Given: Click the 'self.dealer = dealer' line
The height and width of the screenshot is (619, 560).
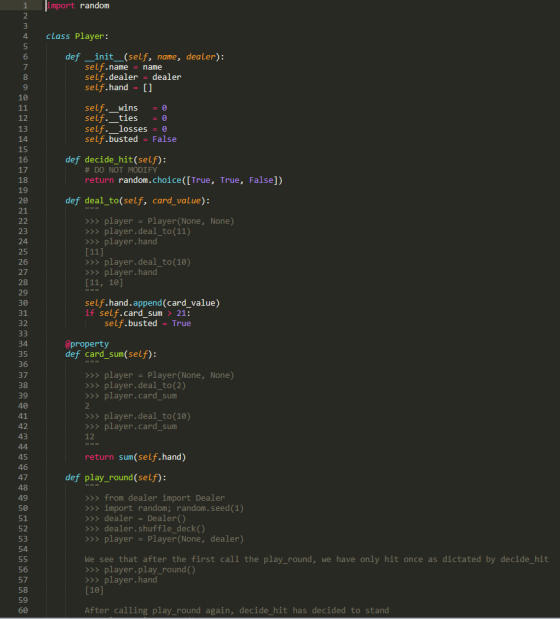Looking at the screenshot, I should click(133, 77).
